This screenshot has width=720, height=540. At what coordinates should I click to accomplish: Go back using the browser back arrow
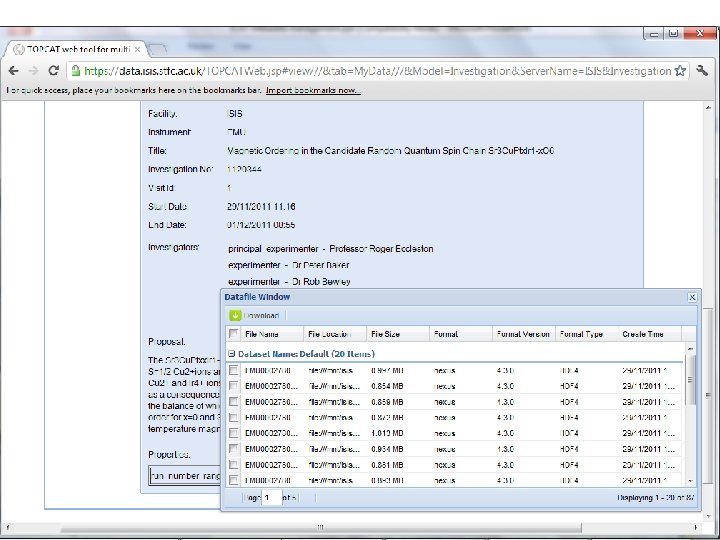13,71
